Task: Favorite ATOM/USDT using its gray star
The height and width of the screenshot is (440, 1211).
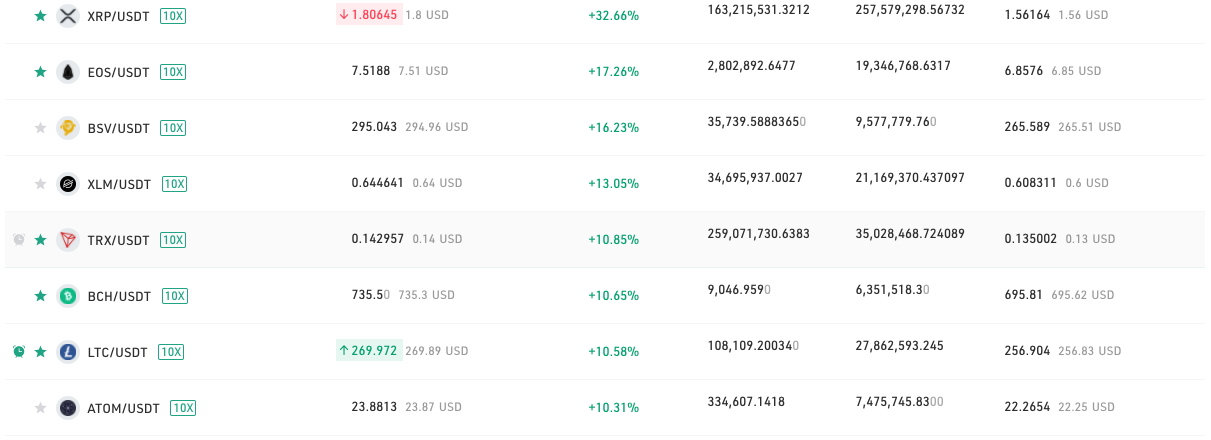Action: (x=41, y=408)
